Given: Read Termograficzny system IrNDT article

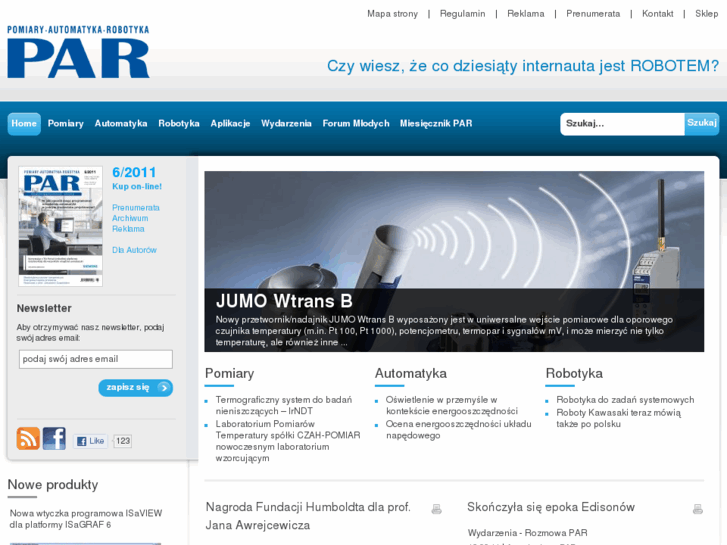Looking at the screenshot, I should [x=284, y=405].
